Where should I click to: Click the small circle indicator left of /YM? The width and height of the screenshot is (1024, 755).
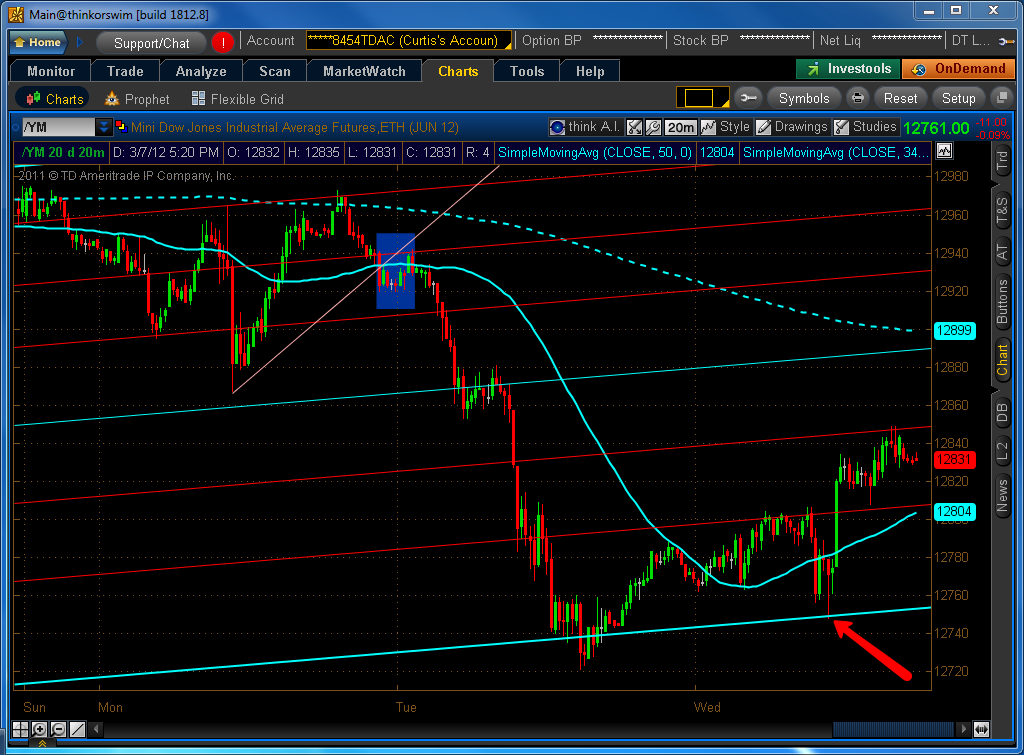tap(16, 127)
